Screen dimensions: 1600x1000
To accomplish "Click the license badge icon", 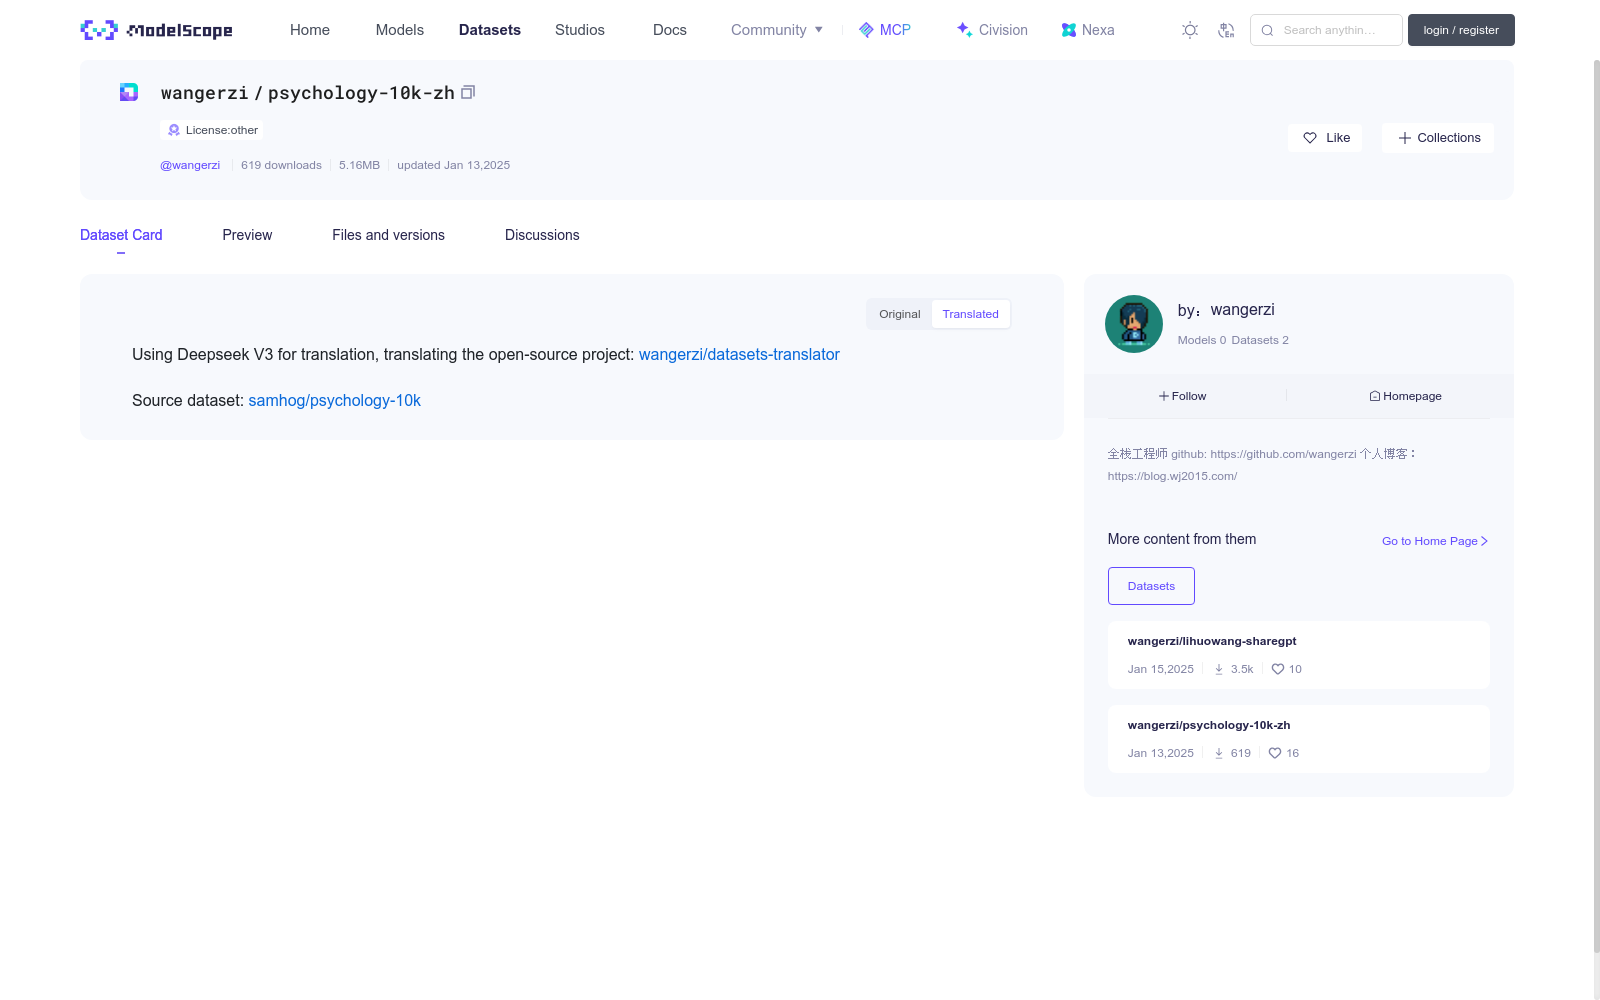I will (174, 130).
